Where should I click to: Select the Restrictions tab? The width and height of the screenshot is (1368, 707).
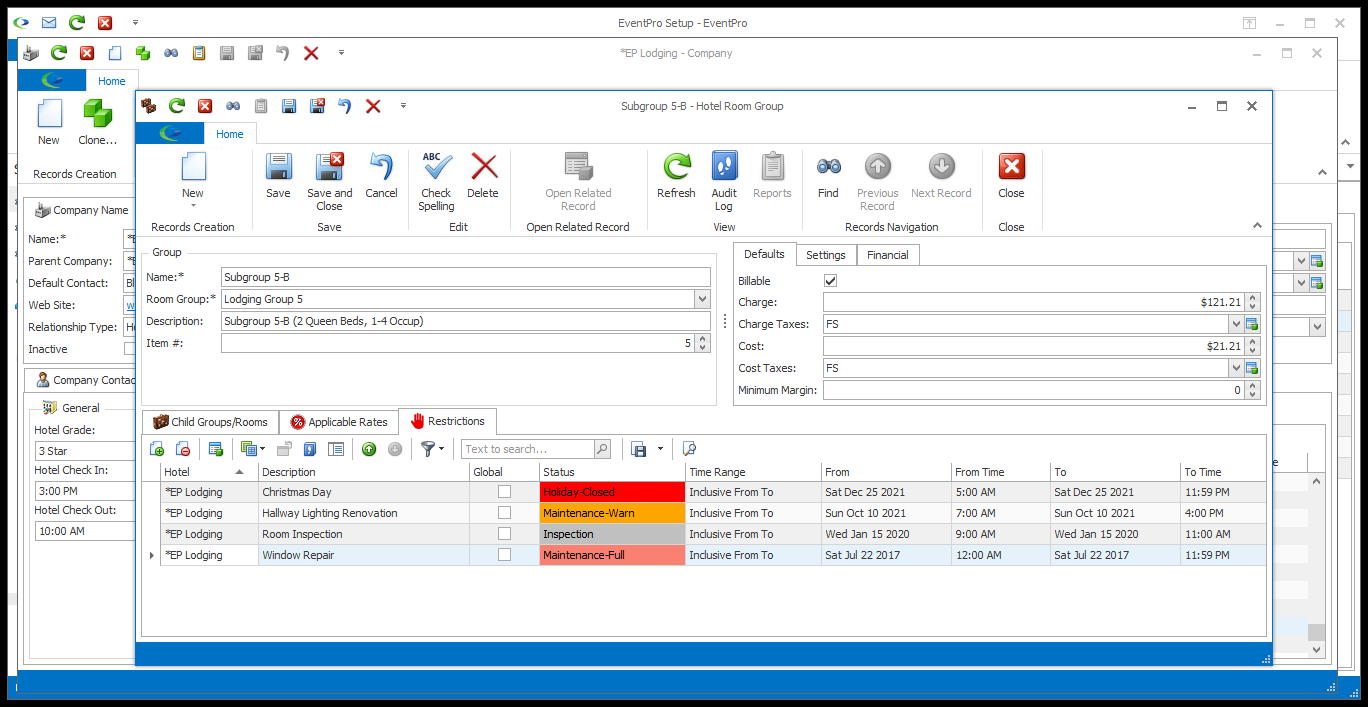pyautogui.click(x=447, y=421)
